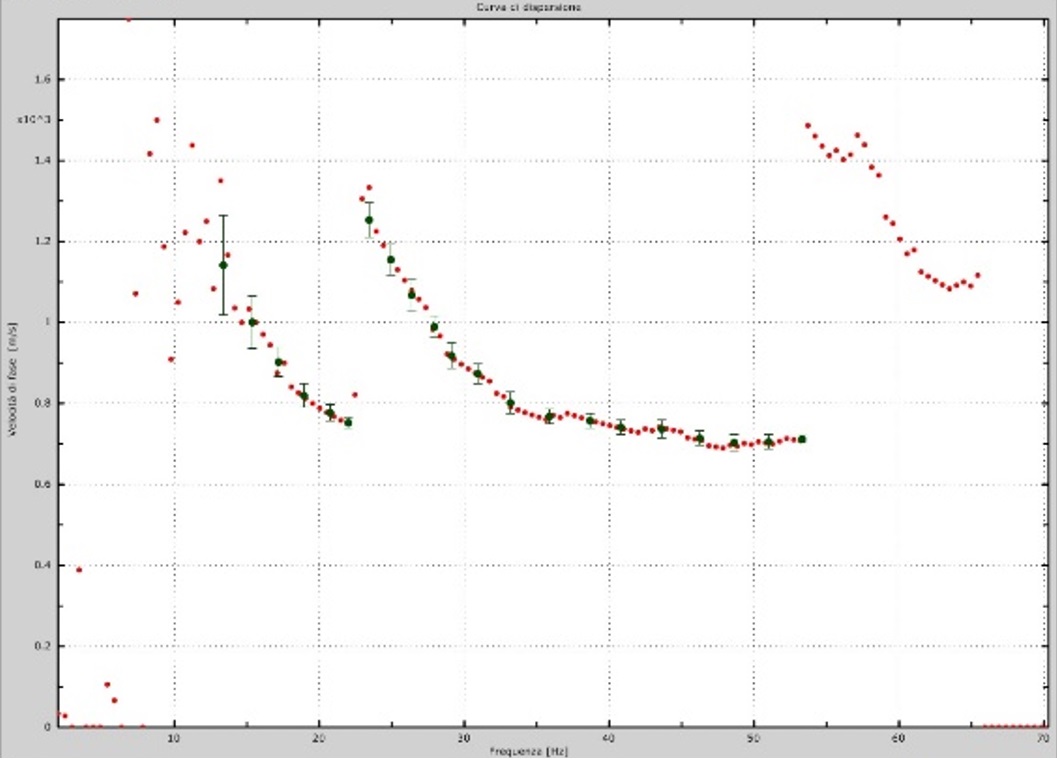This screenshot has height=759, width=1057.
Task: Click the x-axis tick label "20"
Action: pos(319,737)
